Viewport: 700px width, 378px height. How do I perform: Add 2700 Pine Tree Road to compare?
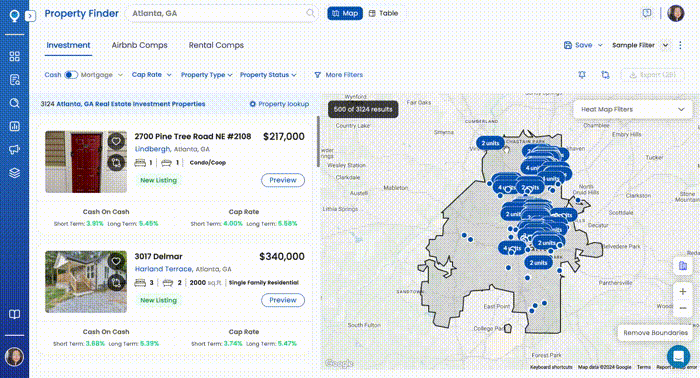coord(116,162)
